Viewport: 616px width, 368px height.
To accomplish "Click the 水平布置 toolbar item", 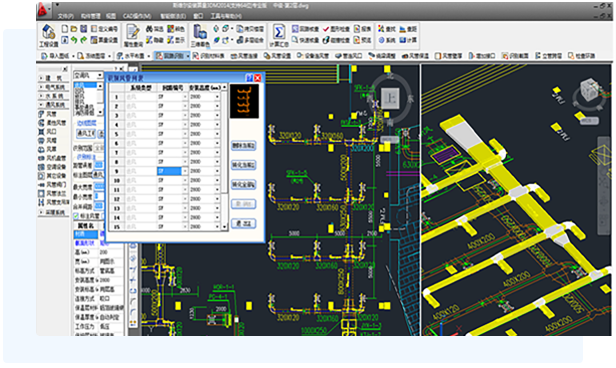I will 131,56.
